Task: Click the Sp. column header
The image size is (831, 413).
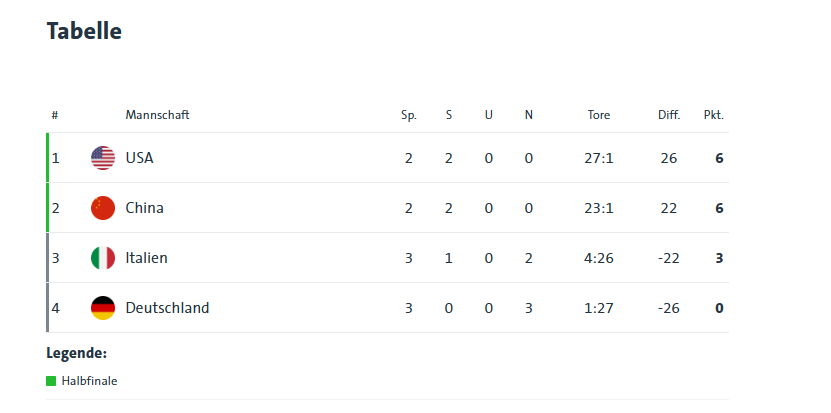Action: 409,115
